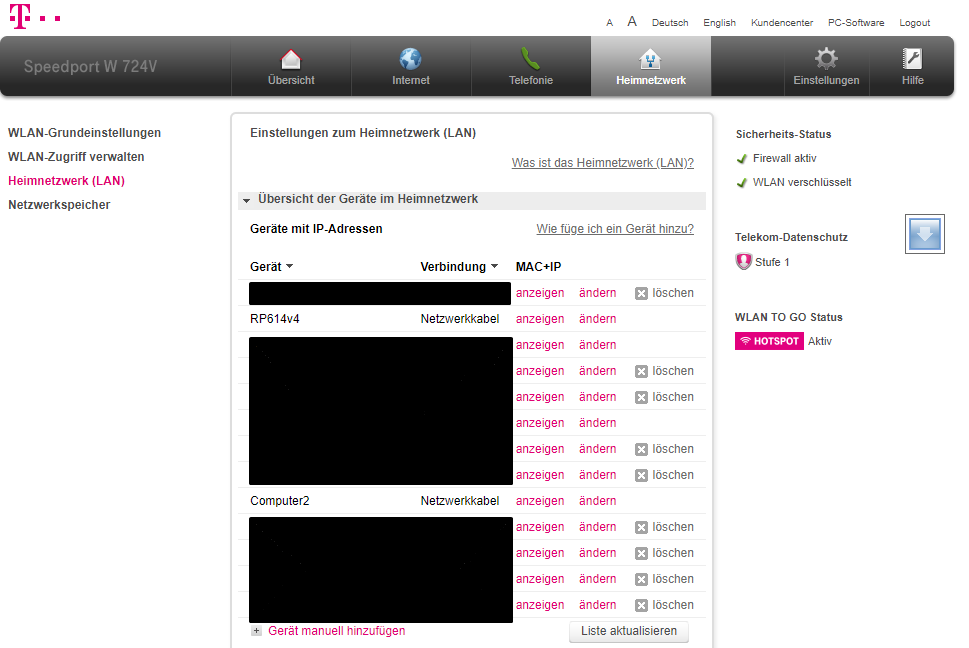Click anzeigen in the row directly below RP614v4
Screen dimensions: 969x648
(x=540, y=345)
